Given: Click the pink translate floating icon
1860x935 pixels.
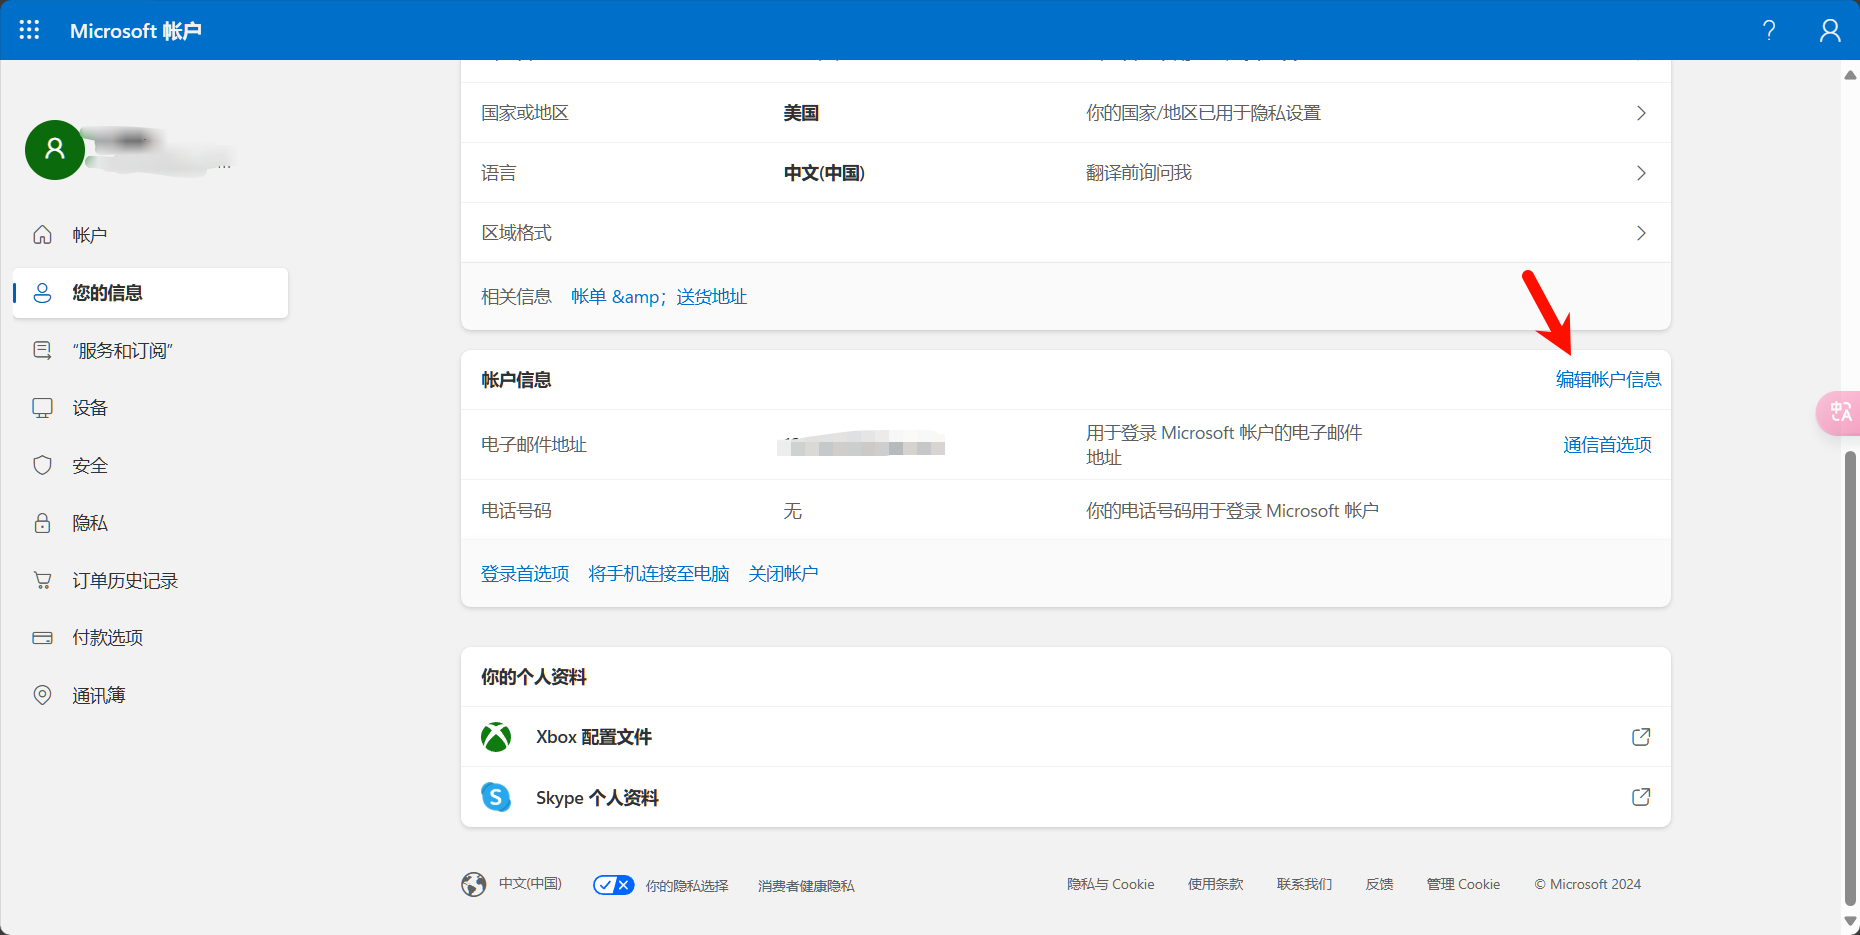Looking at the screenshot, I should (x=1840, y=413).
